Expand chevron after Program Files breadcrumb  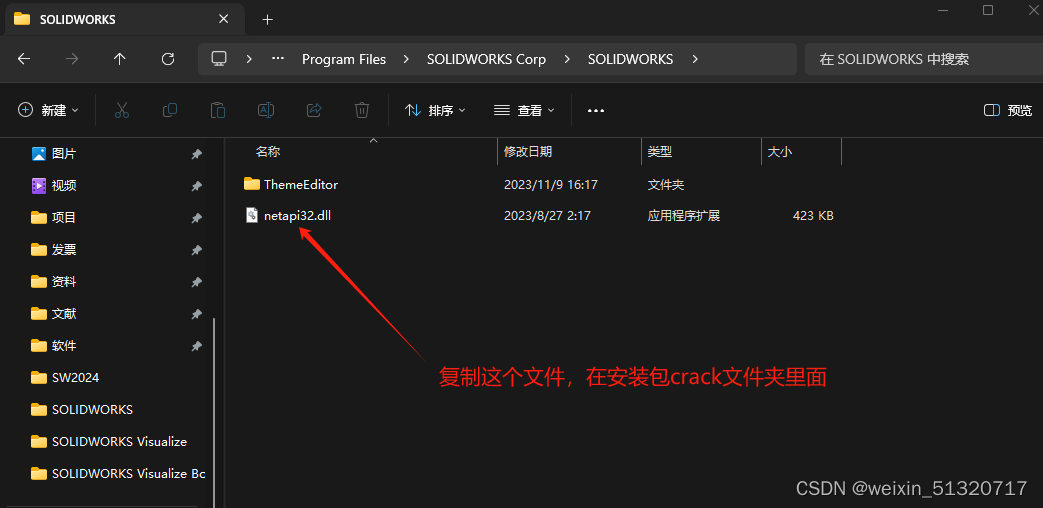tap(406, 59)
